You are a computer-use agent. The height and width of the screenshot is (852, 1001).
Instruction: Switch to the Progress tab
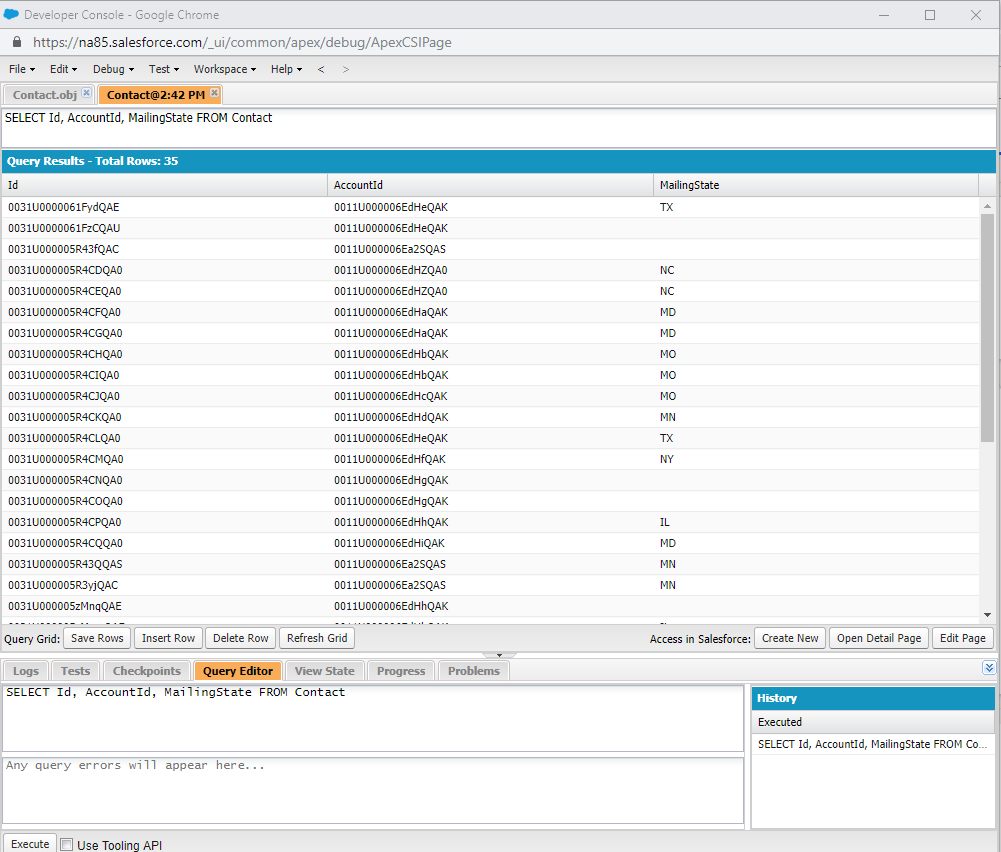coord(401,671)
